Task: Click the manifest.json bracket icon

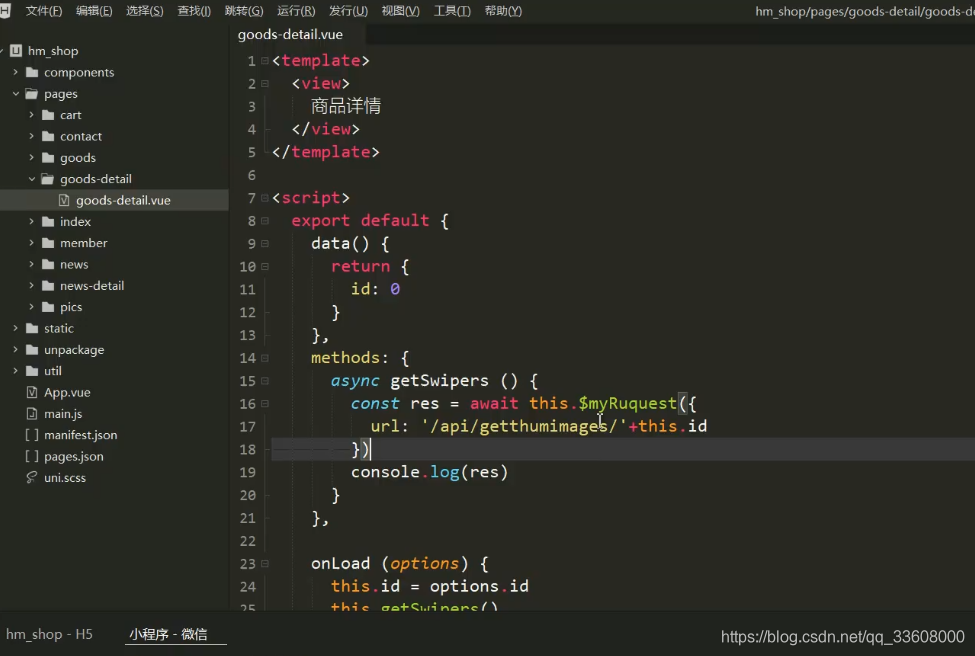Action: tap(32, 435)
